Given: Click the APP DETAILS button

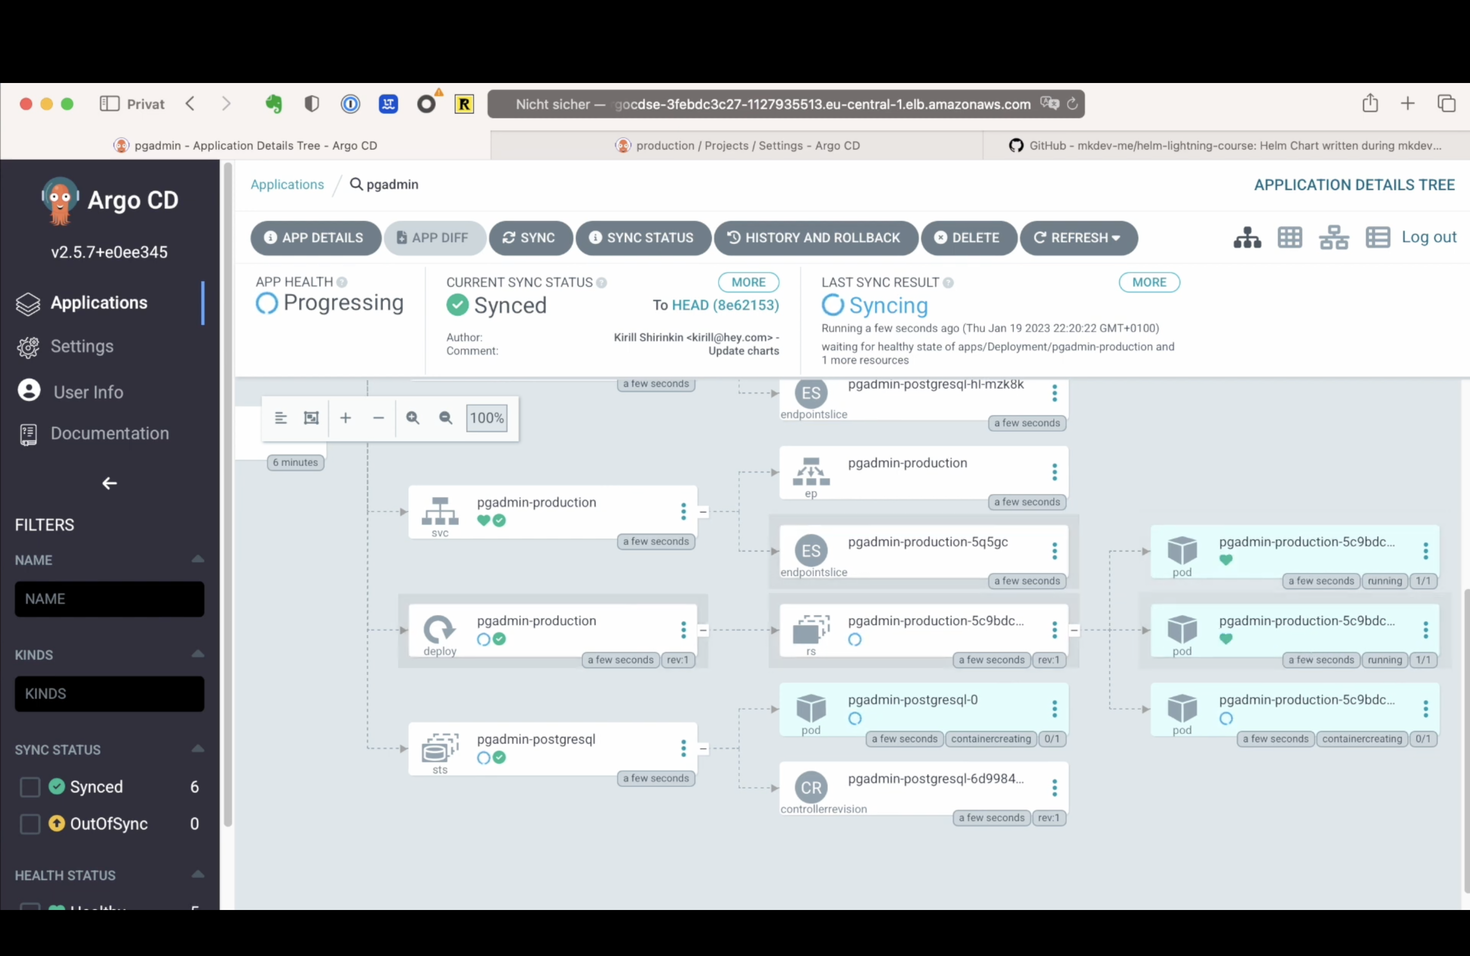Looking at the screenshot, I should [315, 238].
